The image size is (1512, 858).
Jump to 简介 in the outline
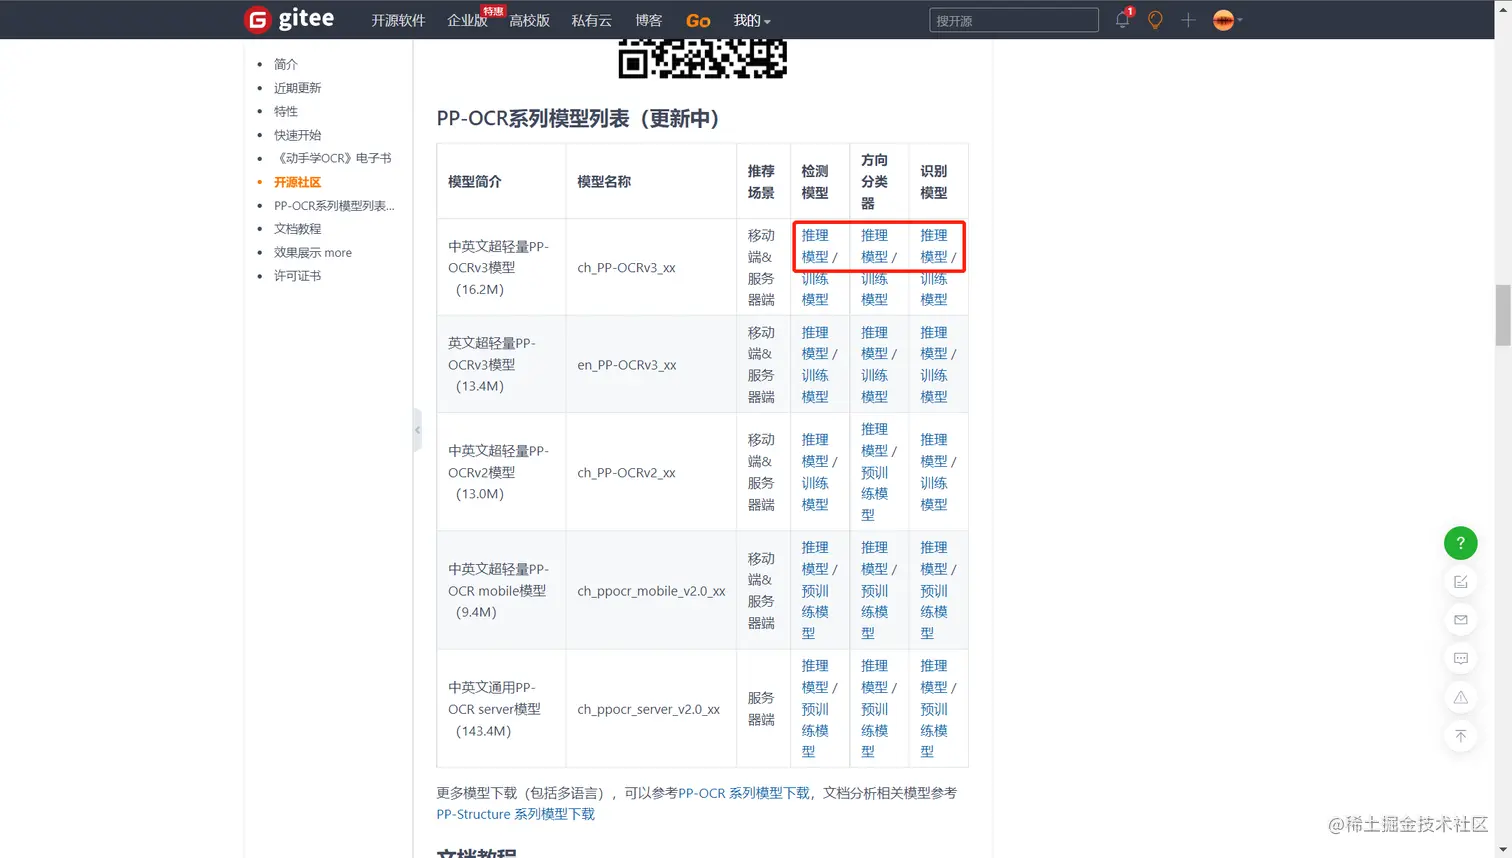(x=286, y=64)
